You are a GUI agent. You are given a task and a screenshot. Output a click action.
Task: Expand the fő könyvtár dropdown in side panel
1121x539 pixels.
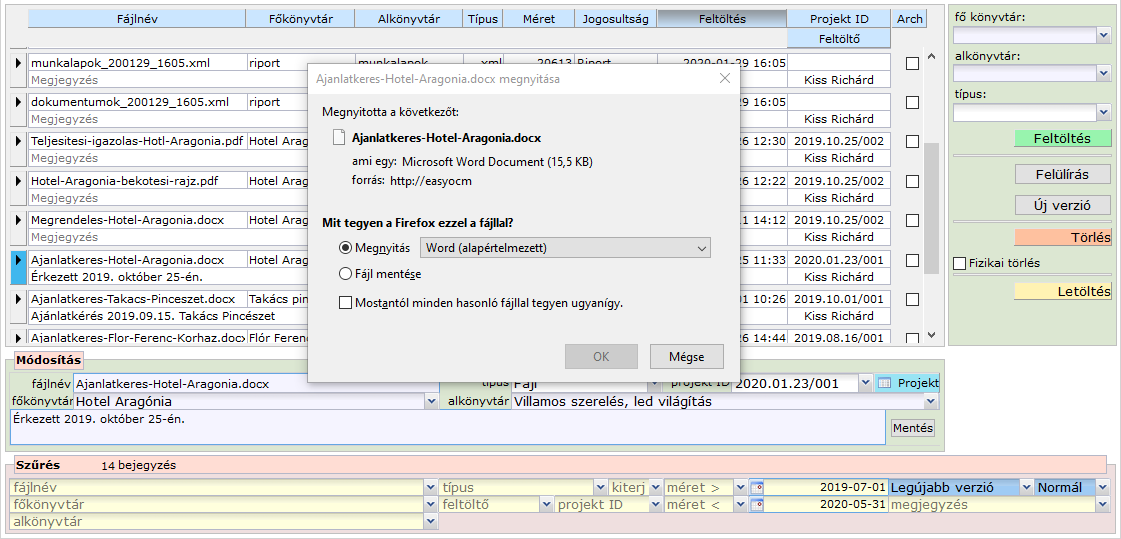tap(1103, 35)
